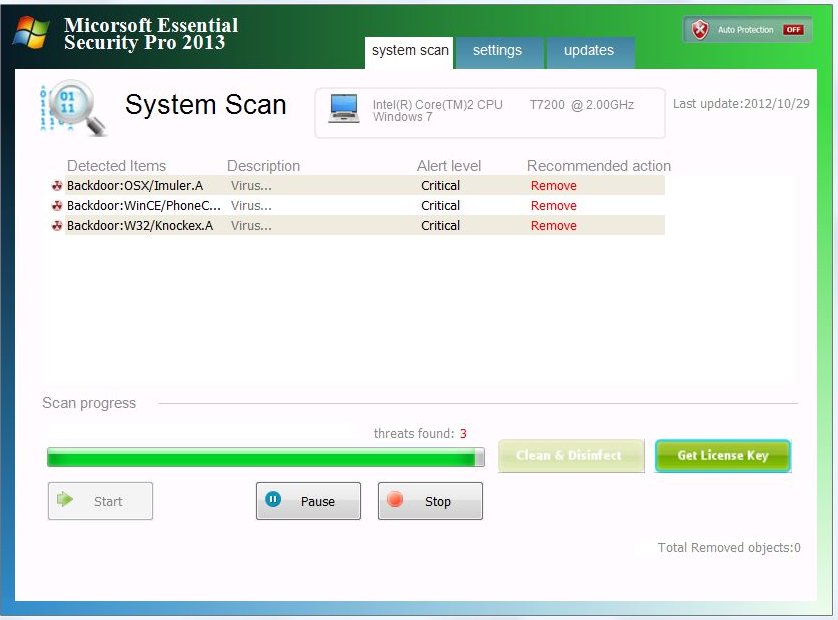Switch to the system scan tab

409,52
